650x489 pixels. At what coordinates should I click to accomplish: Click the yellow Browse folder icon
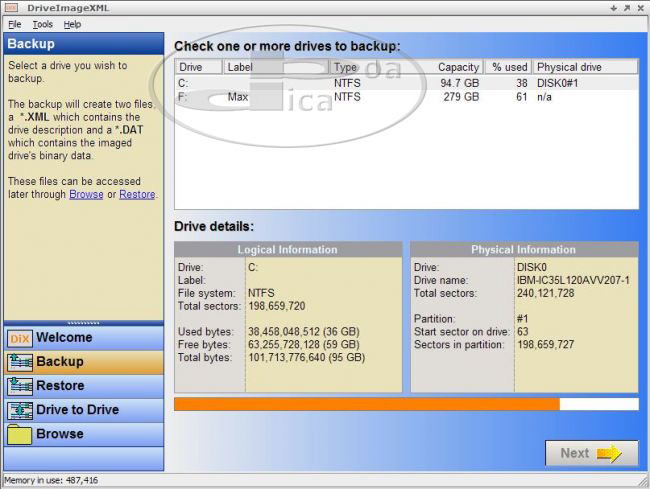point(20,435)
